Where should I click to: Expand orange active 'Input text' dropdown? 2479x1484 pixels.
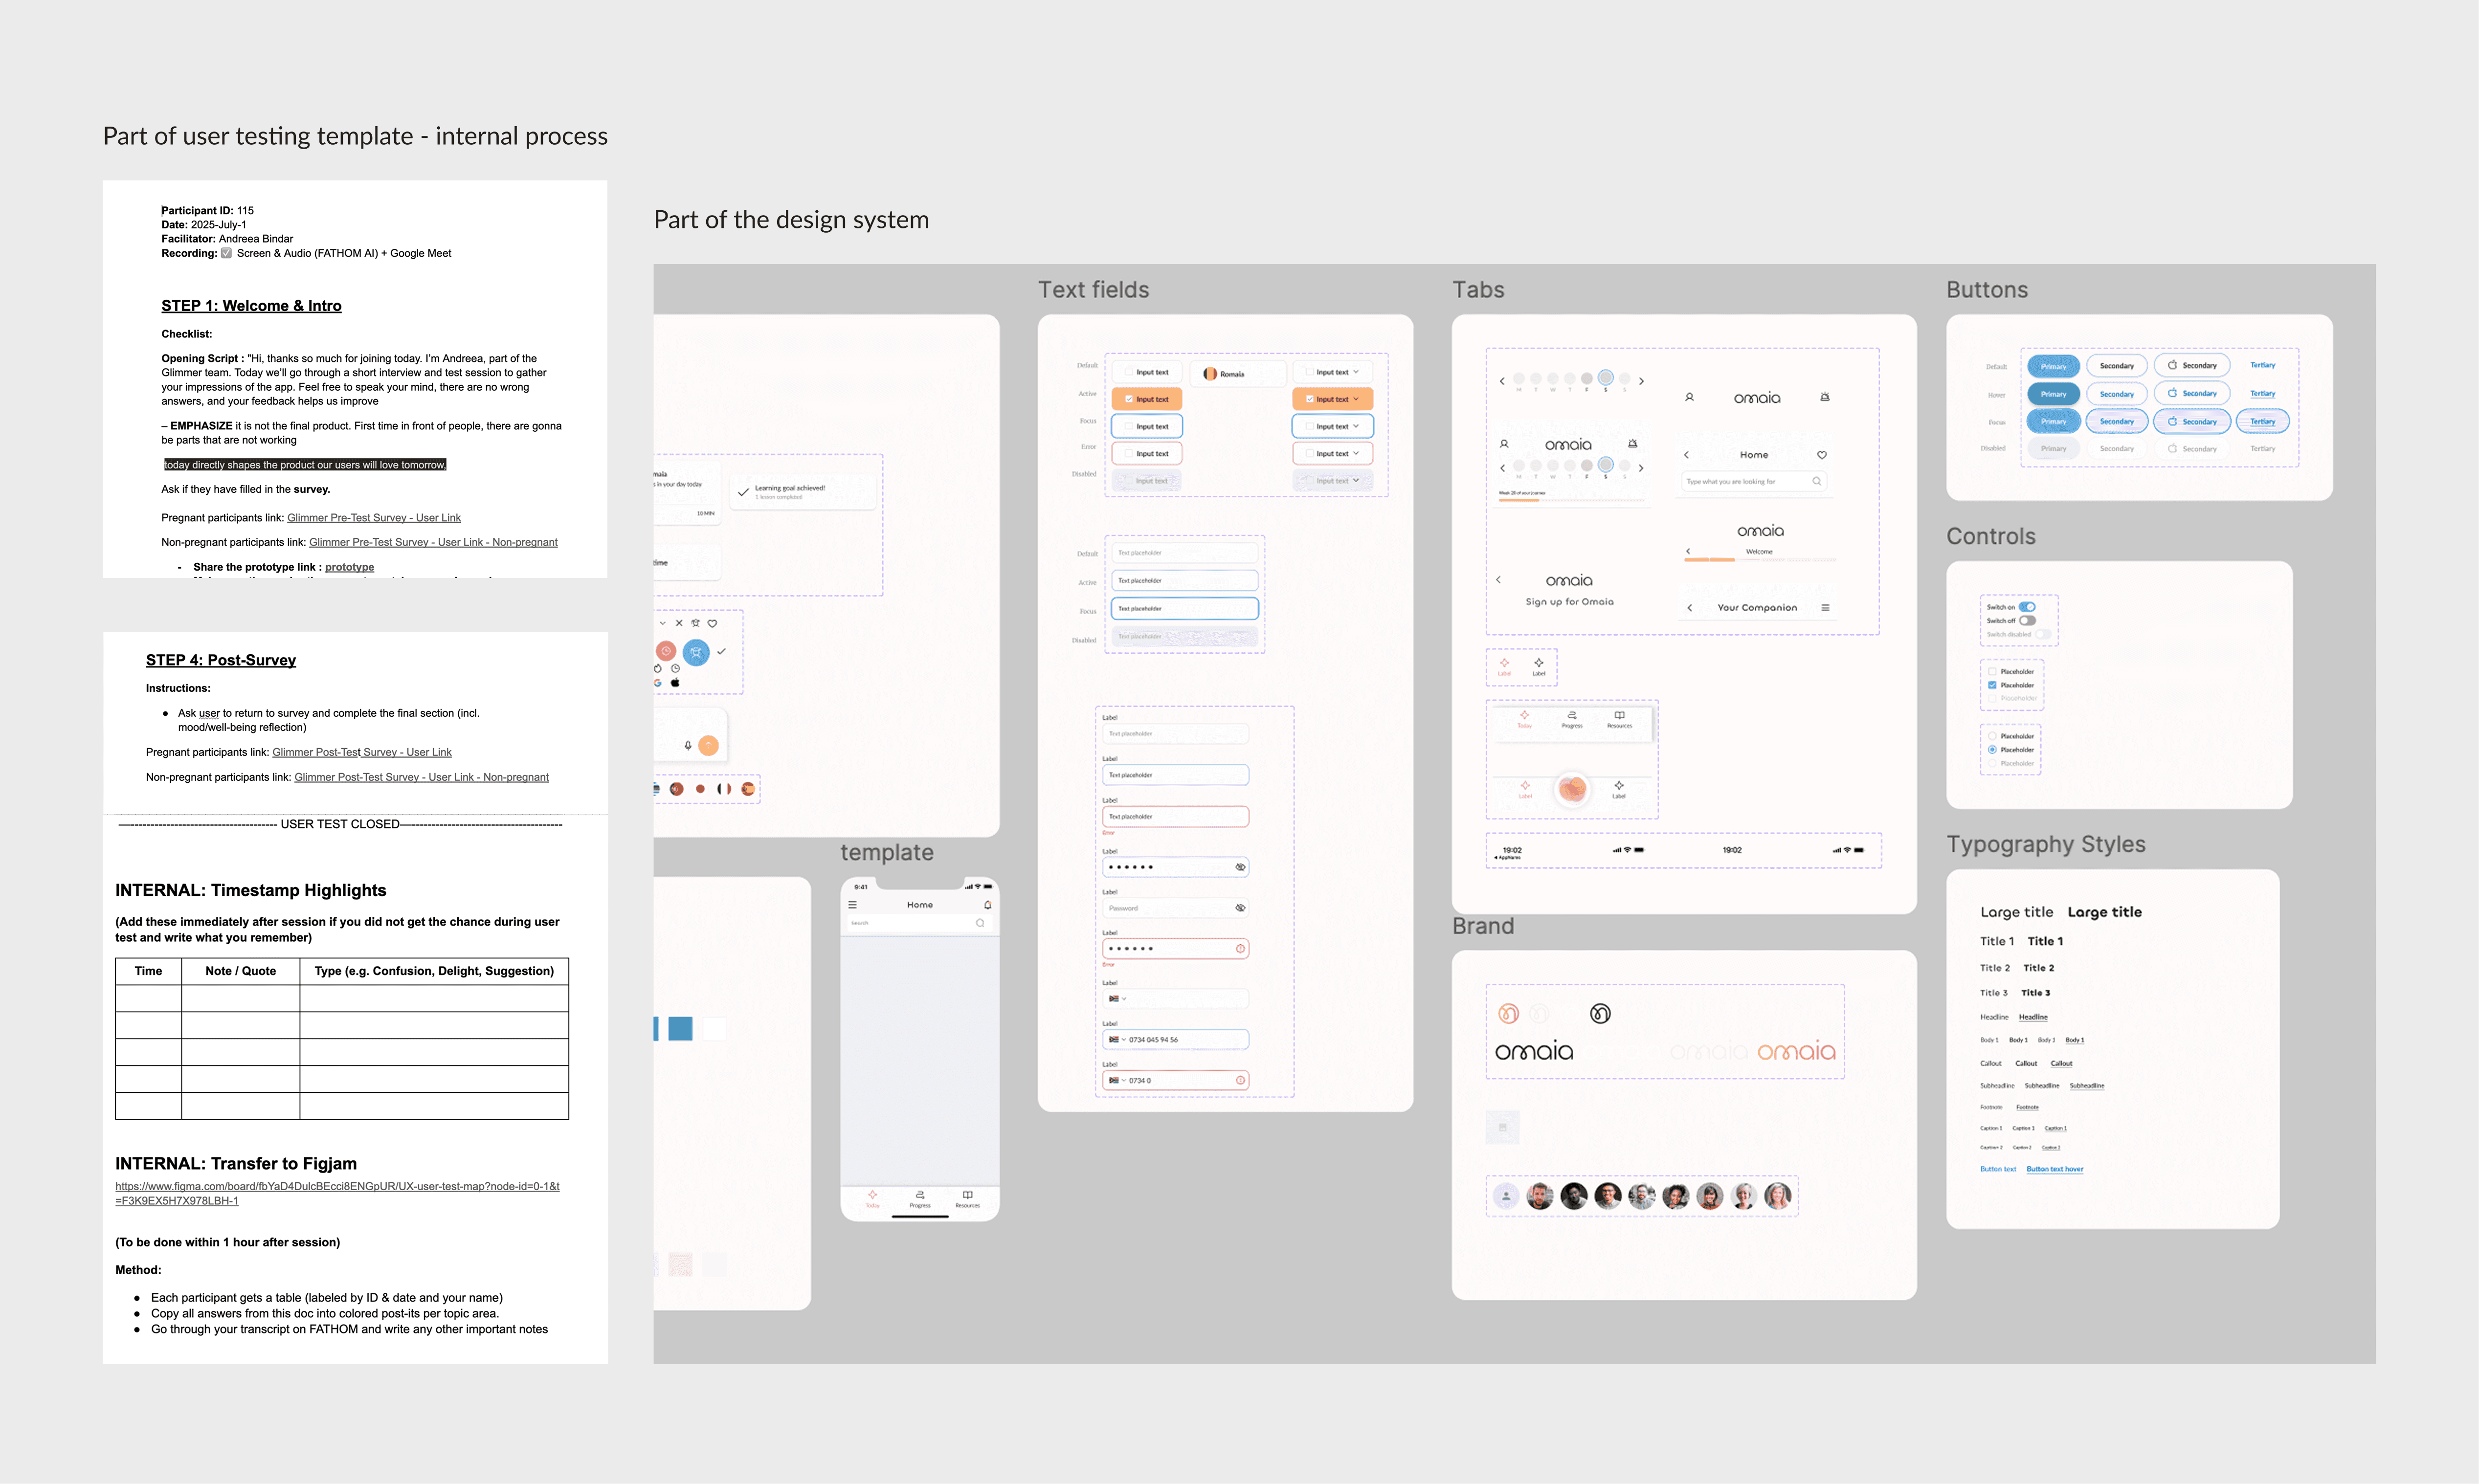(x=1356, y=399)
